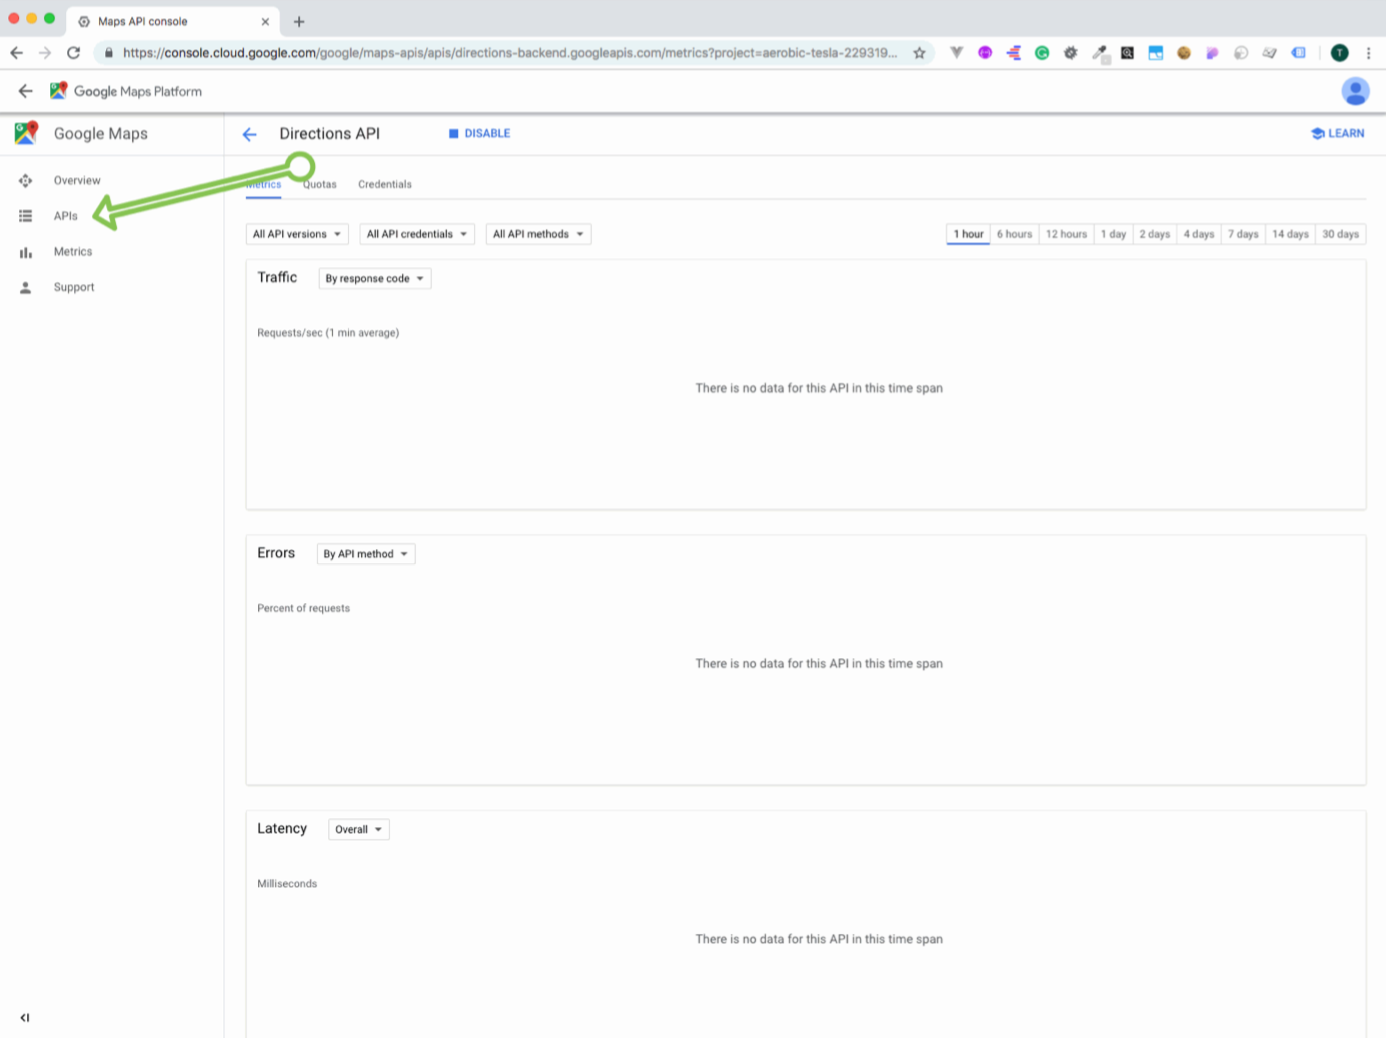Select the 6 hours time span
This screenshot has width=1386, height=1038.
pos(1014,234)
